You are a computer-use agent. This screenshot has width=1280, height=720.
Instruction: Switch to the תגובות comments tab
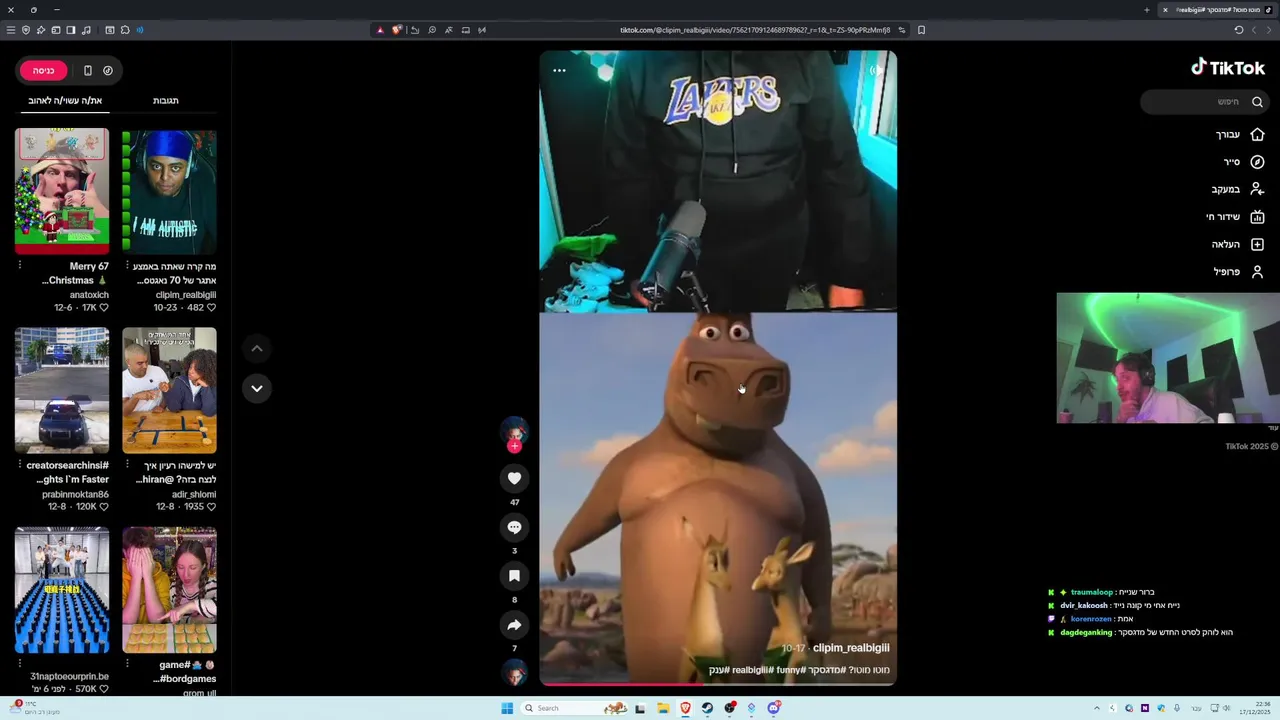coord(166,100)
